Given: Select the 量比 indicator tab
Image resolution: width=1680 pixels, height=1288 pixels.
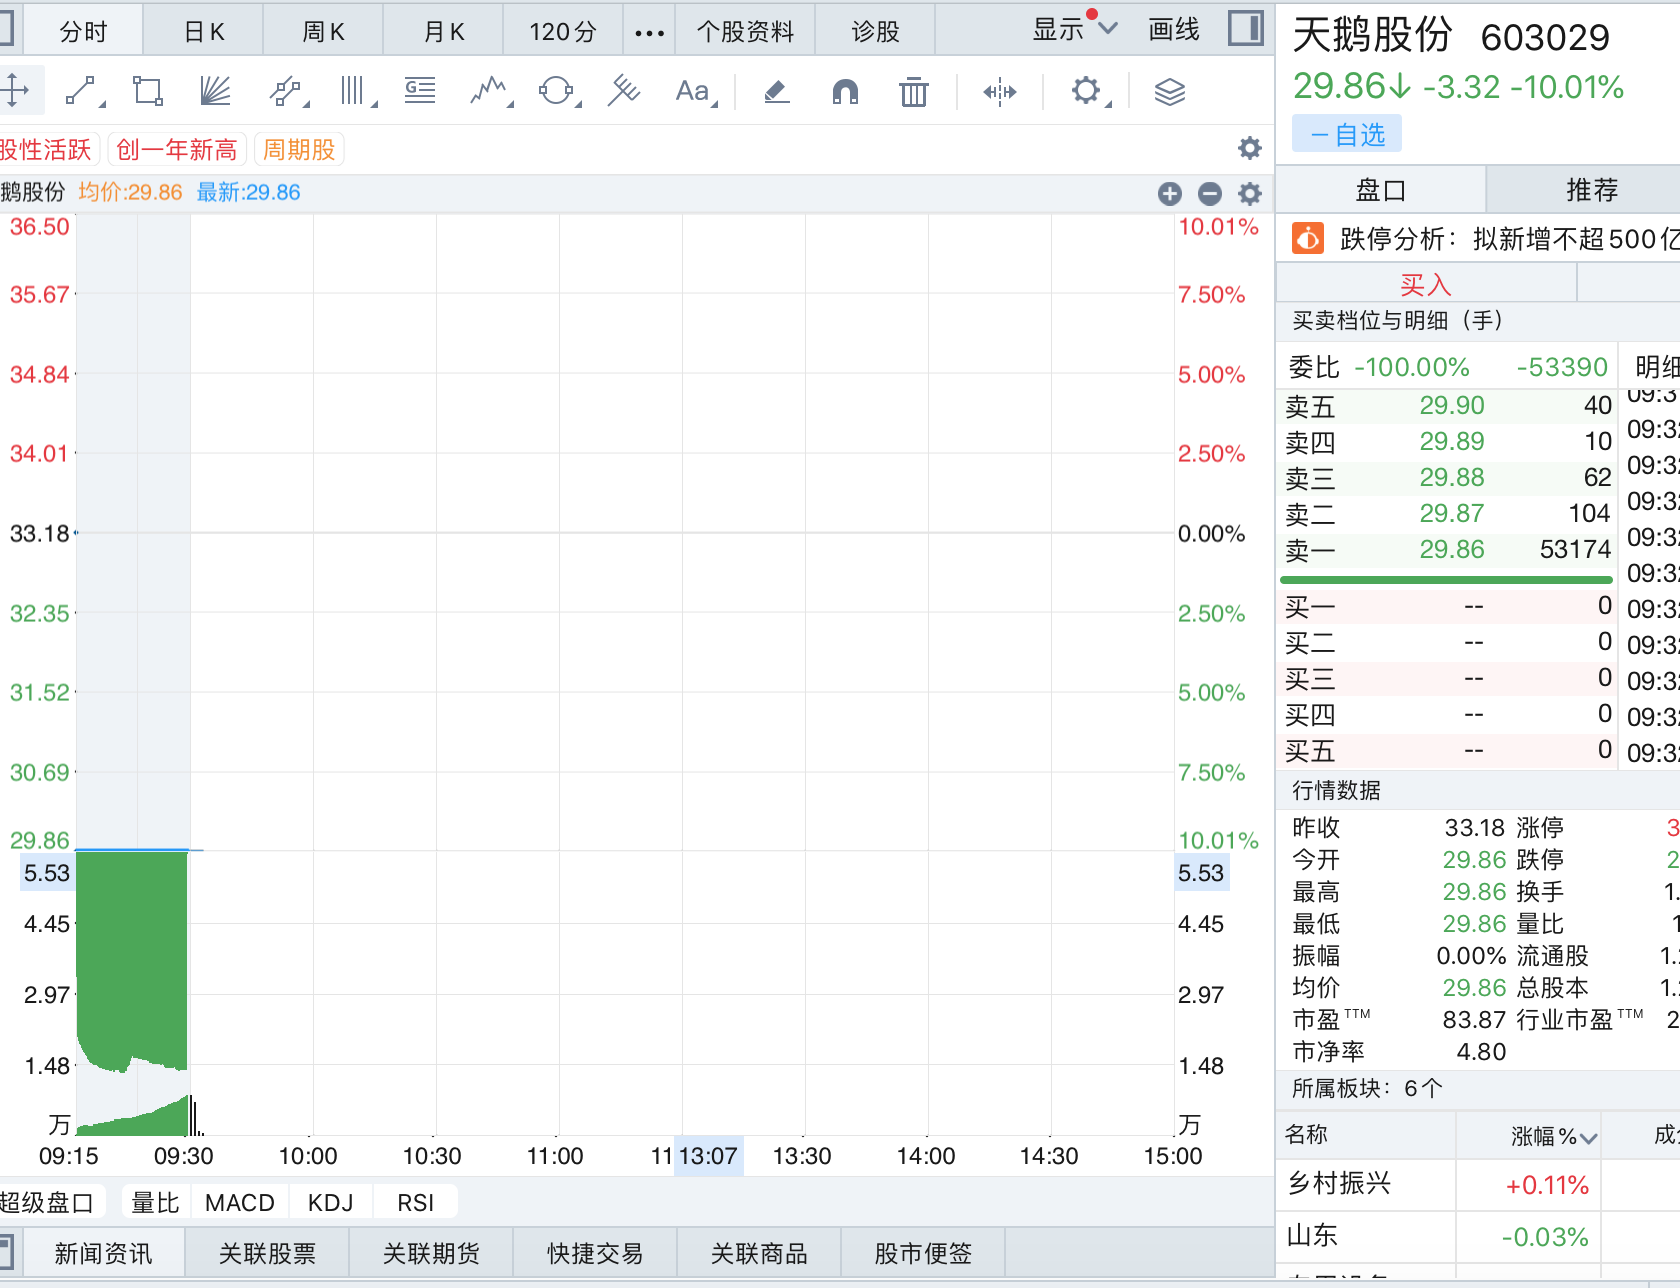Looking at the screenshot, I should point(155,1202).
